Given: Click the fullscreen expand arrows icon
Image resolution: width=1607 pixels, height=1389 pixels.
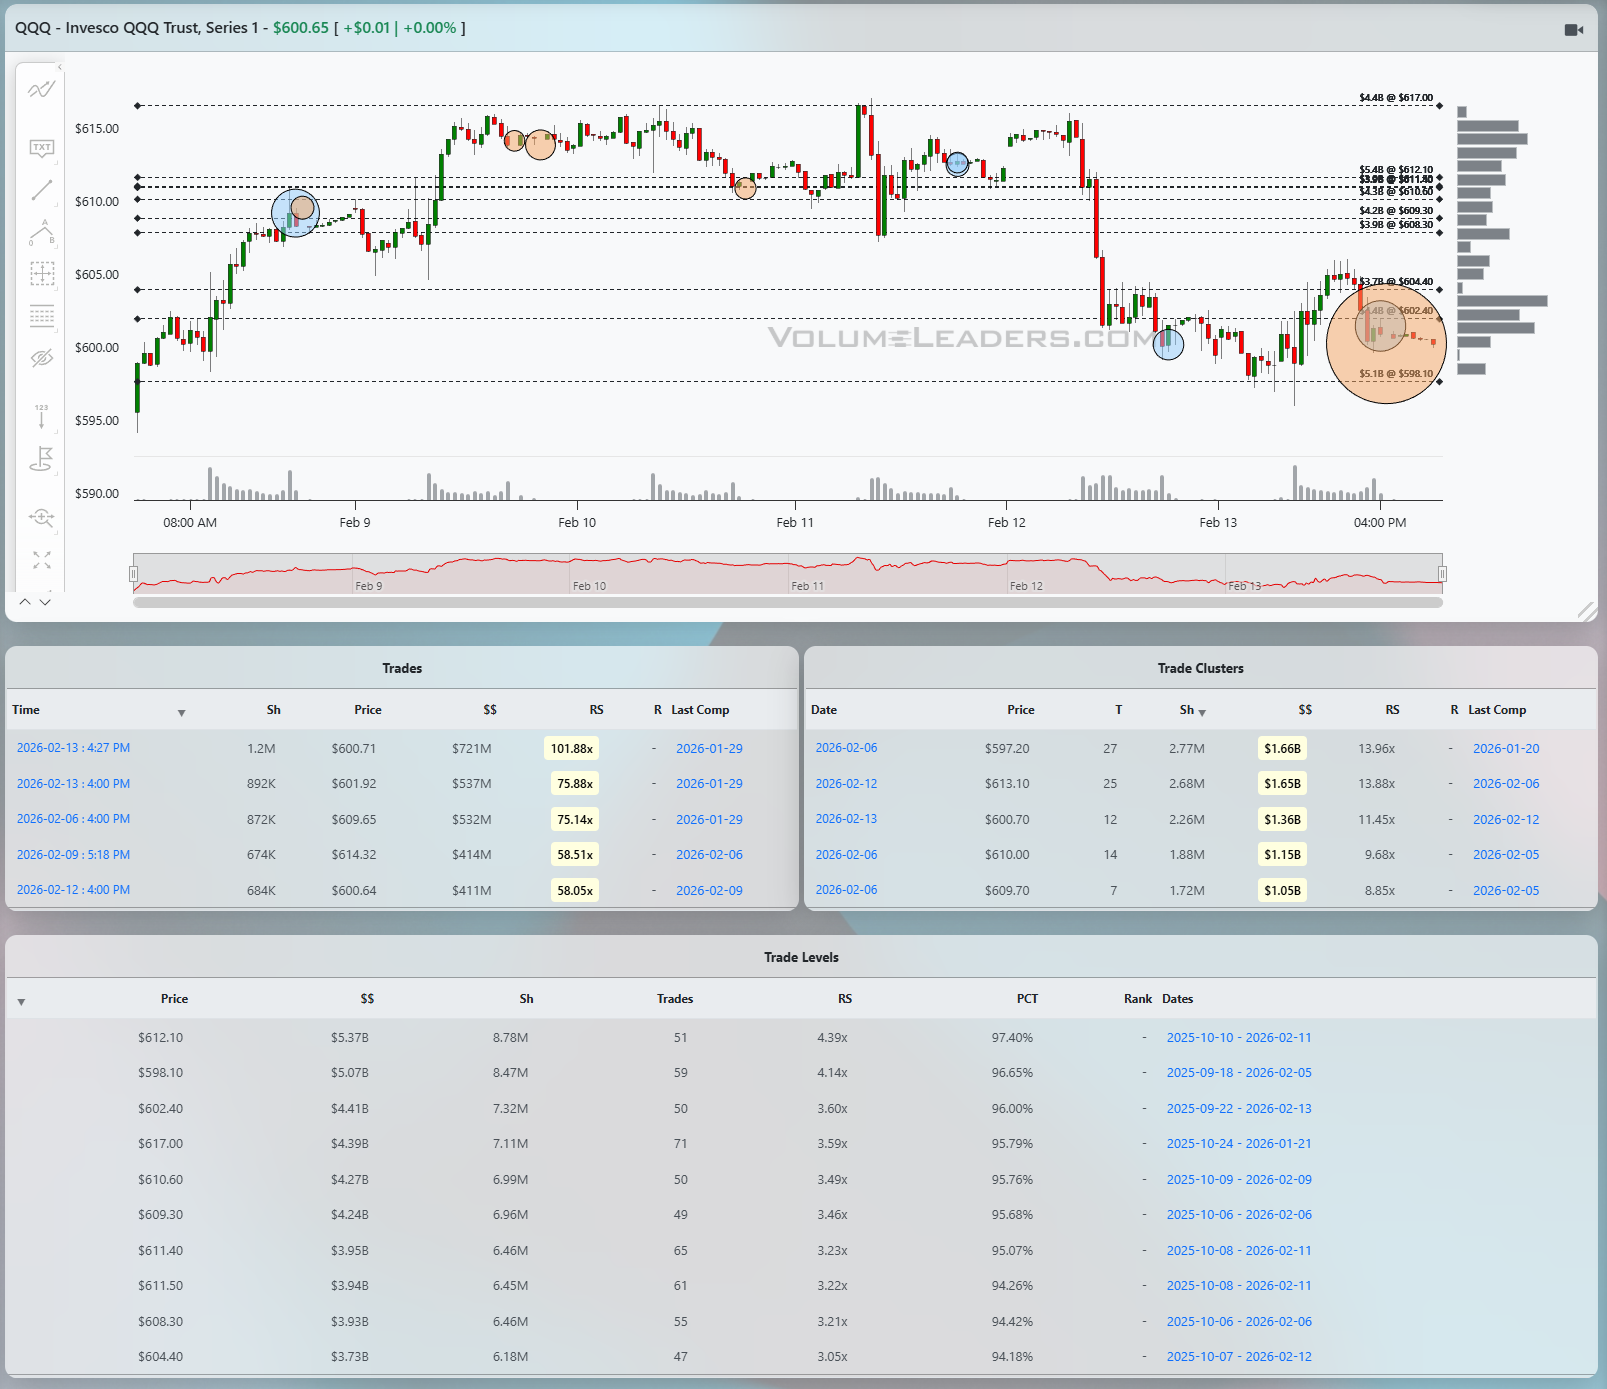Looking at the screenshot, I should pyautogui.click(x=41, y=560).
